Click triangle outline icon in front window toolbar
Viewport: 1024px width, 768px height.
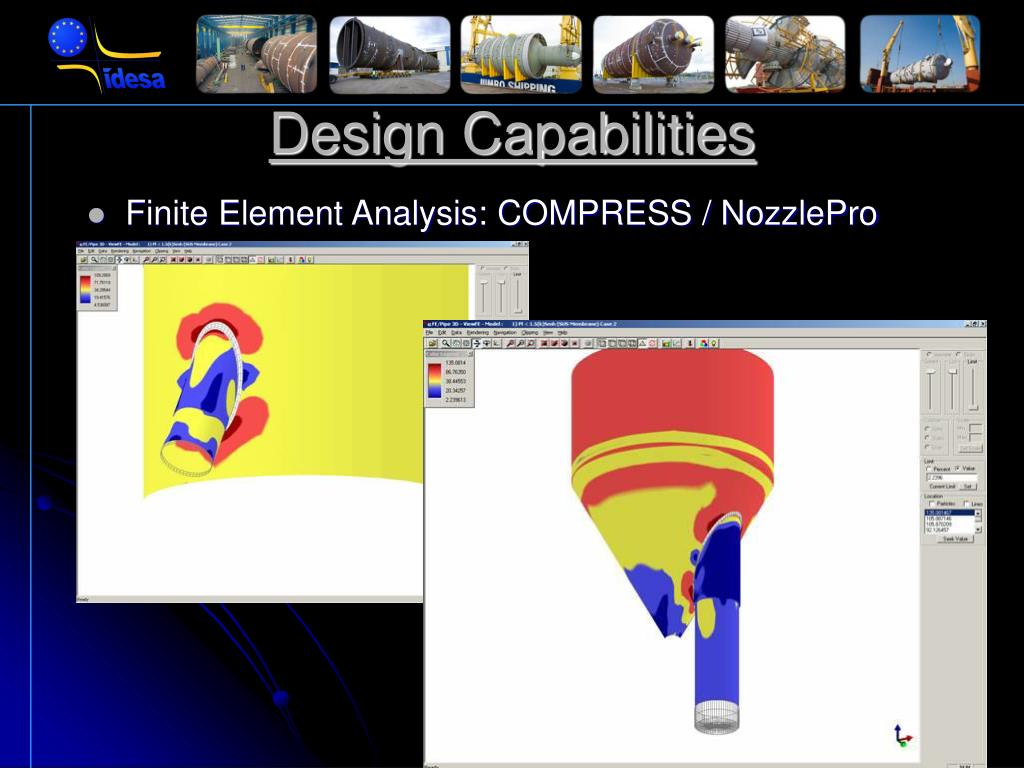(642, 343)
